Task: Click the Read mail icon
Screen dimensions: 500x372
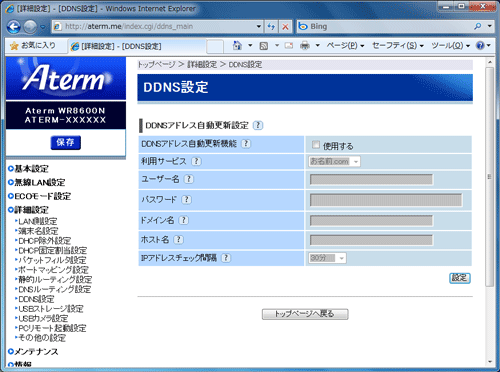Action: [289, 46]
